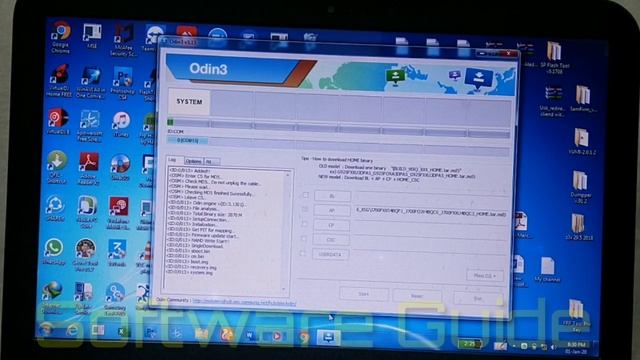Toggle the USERDATA file checkbox
This screenshot has width=640, height=360.
tap(303, 253)
